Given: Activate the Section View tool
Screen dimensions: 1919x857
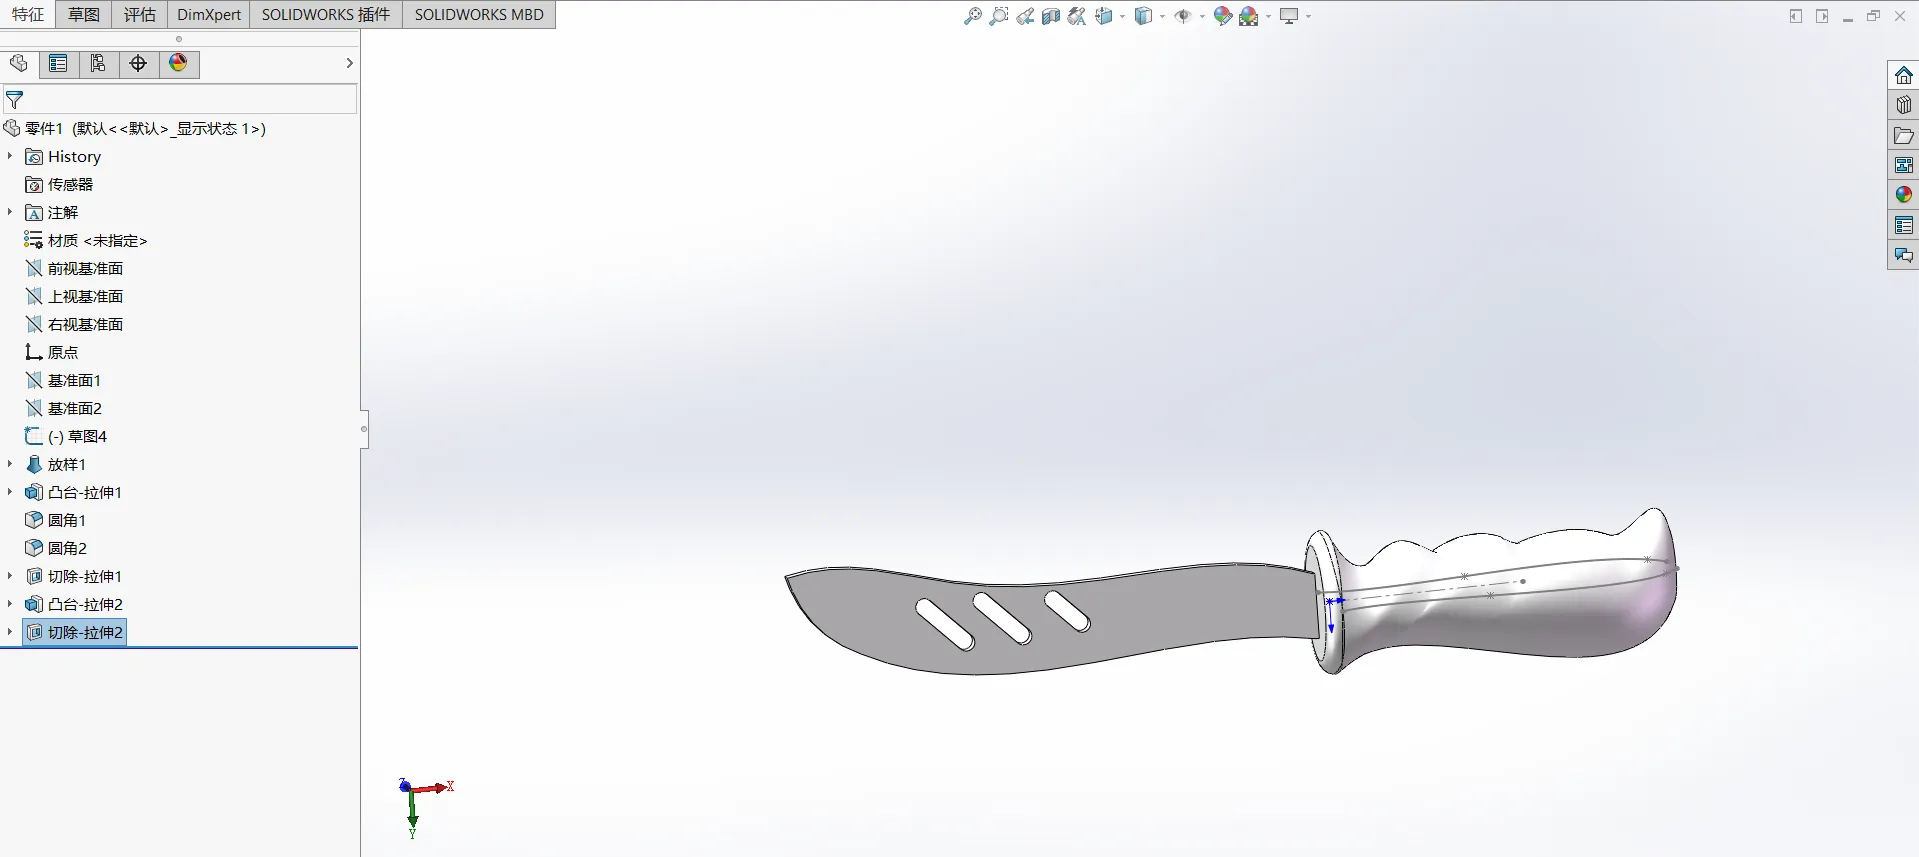Looking at the screenshot, I should [x=1050, y=16].
